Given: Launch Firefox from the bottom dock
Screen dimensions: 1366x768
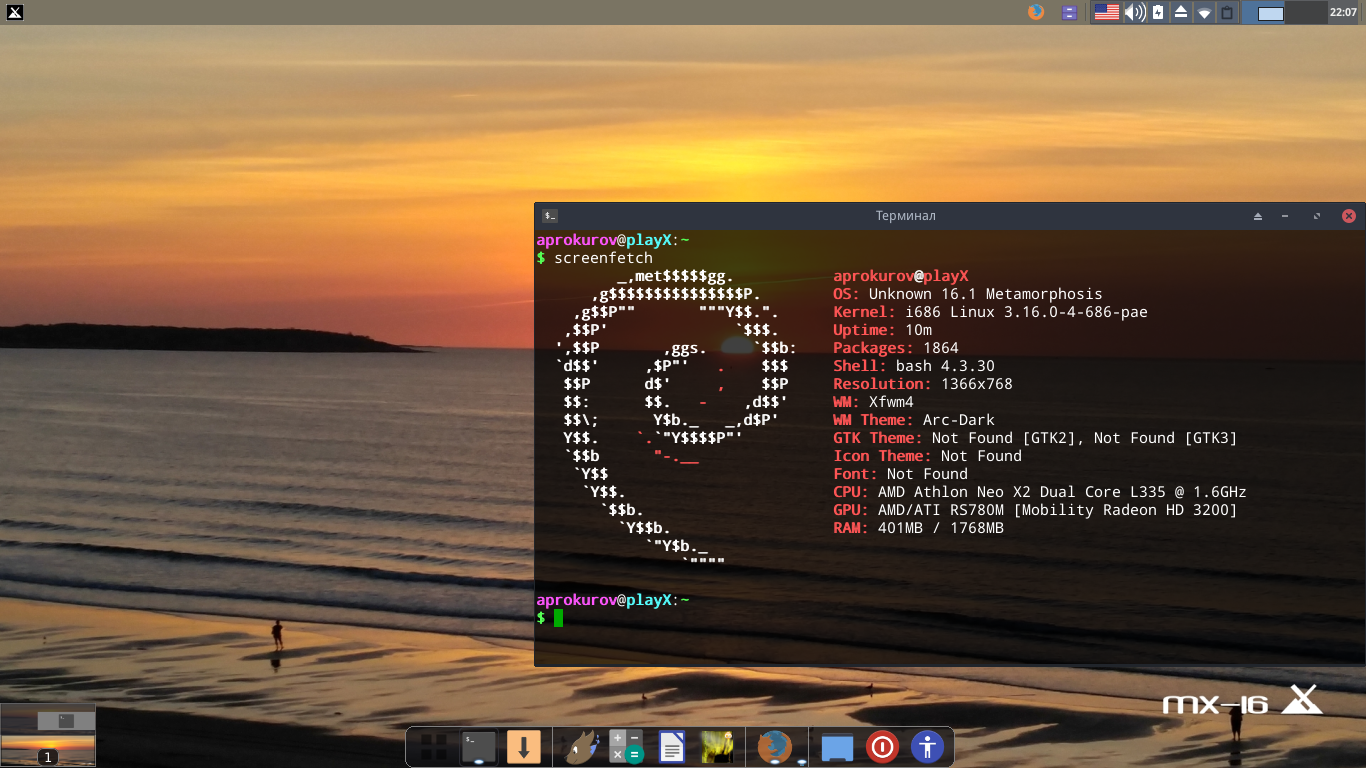Looking at the screenshot, I should [775, 747].
